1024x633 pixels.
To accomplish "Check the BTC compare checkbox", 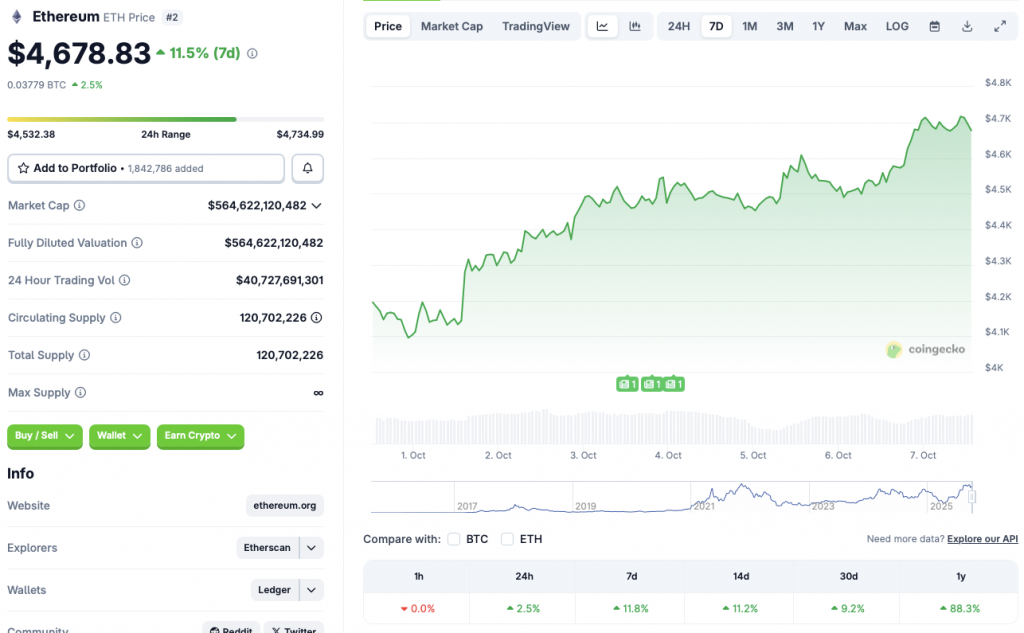I will point(454,539).
